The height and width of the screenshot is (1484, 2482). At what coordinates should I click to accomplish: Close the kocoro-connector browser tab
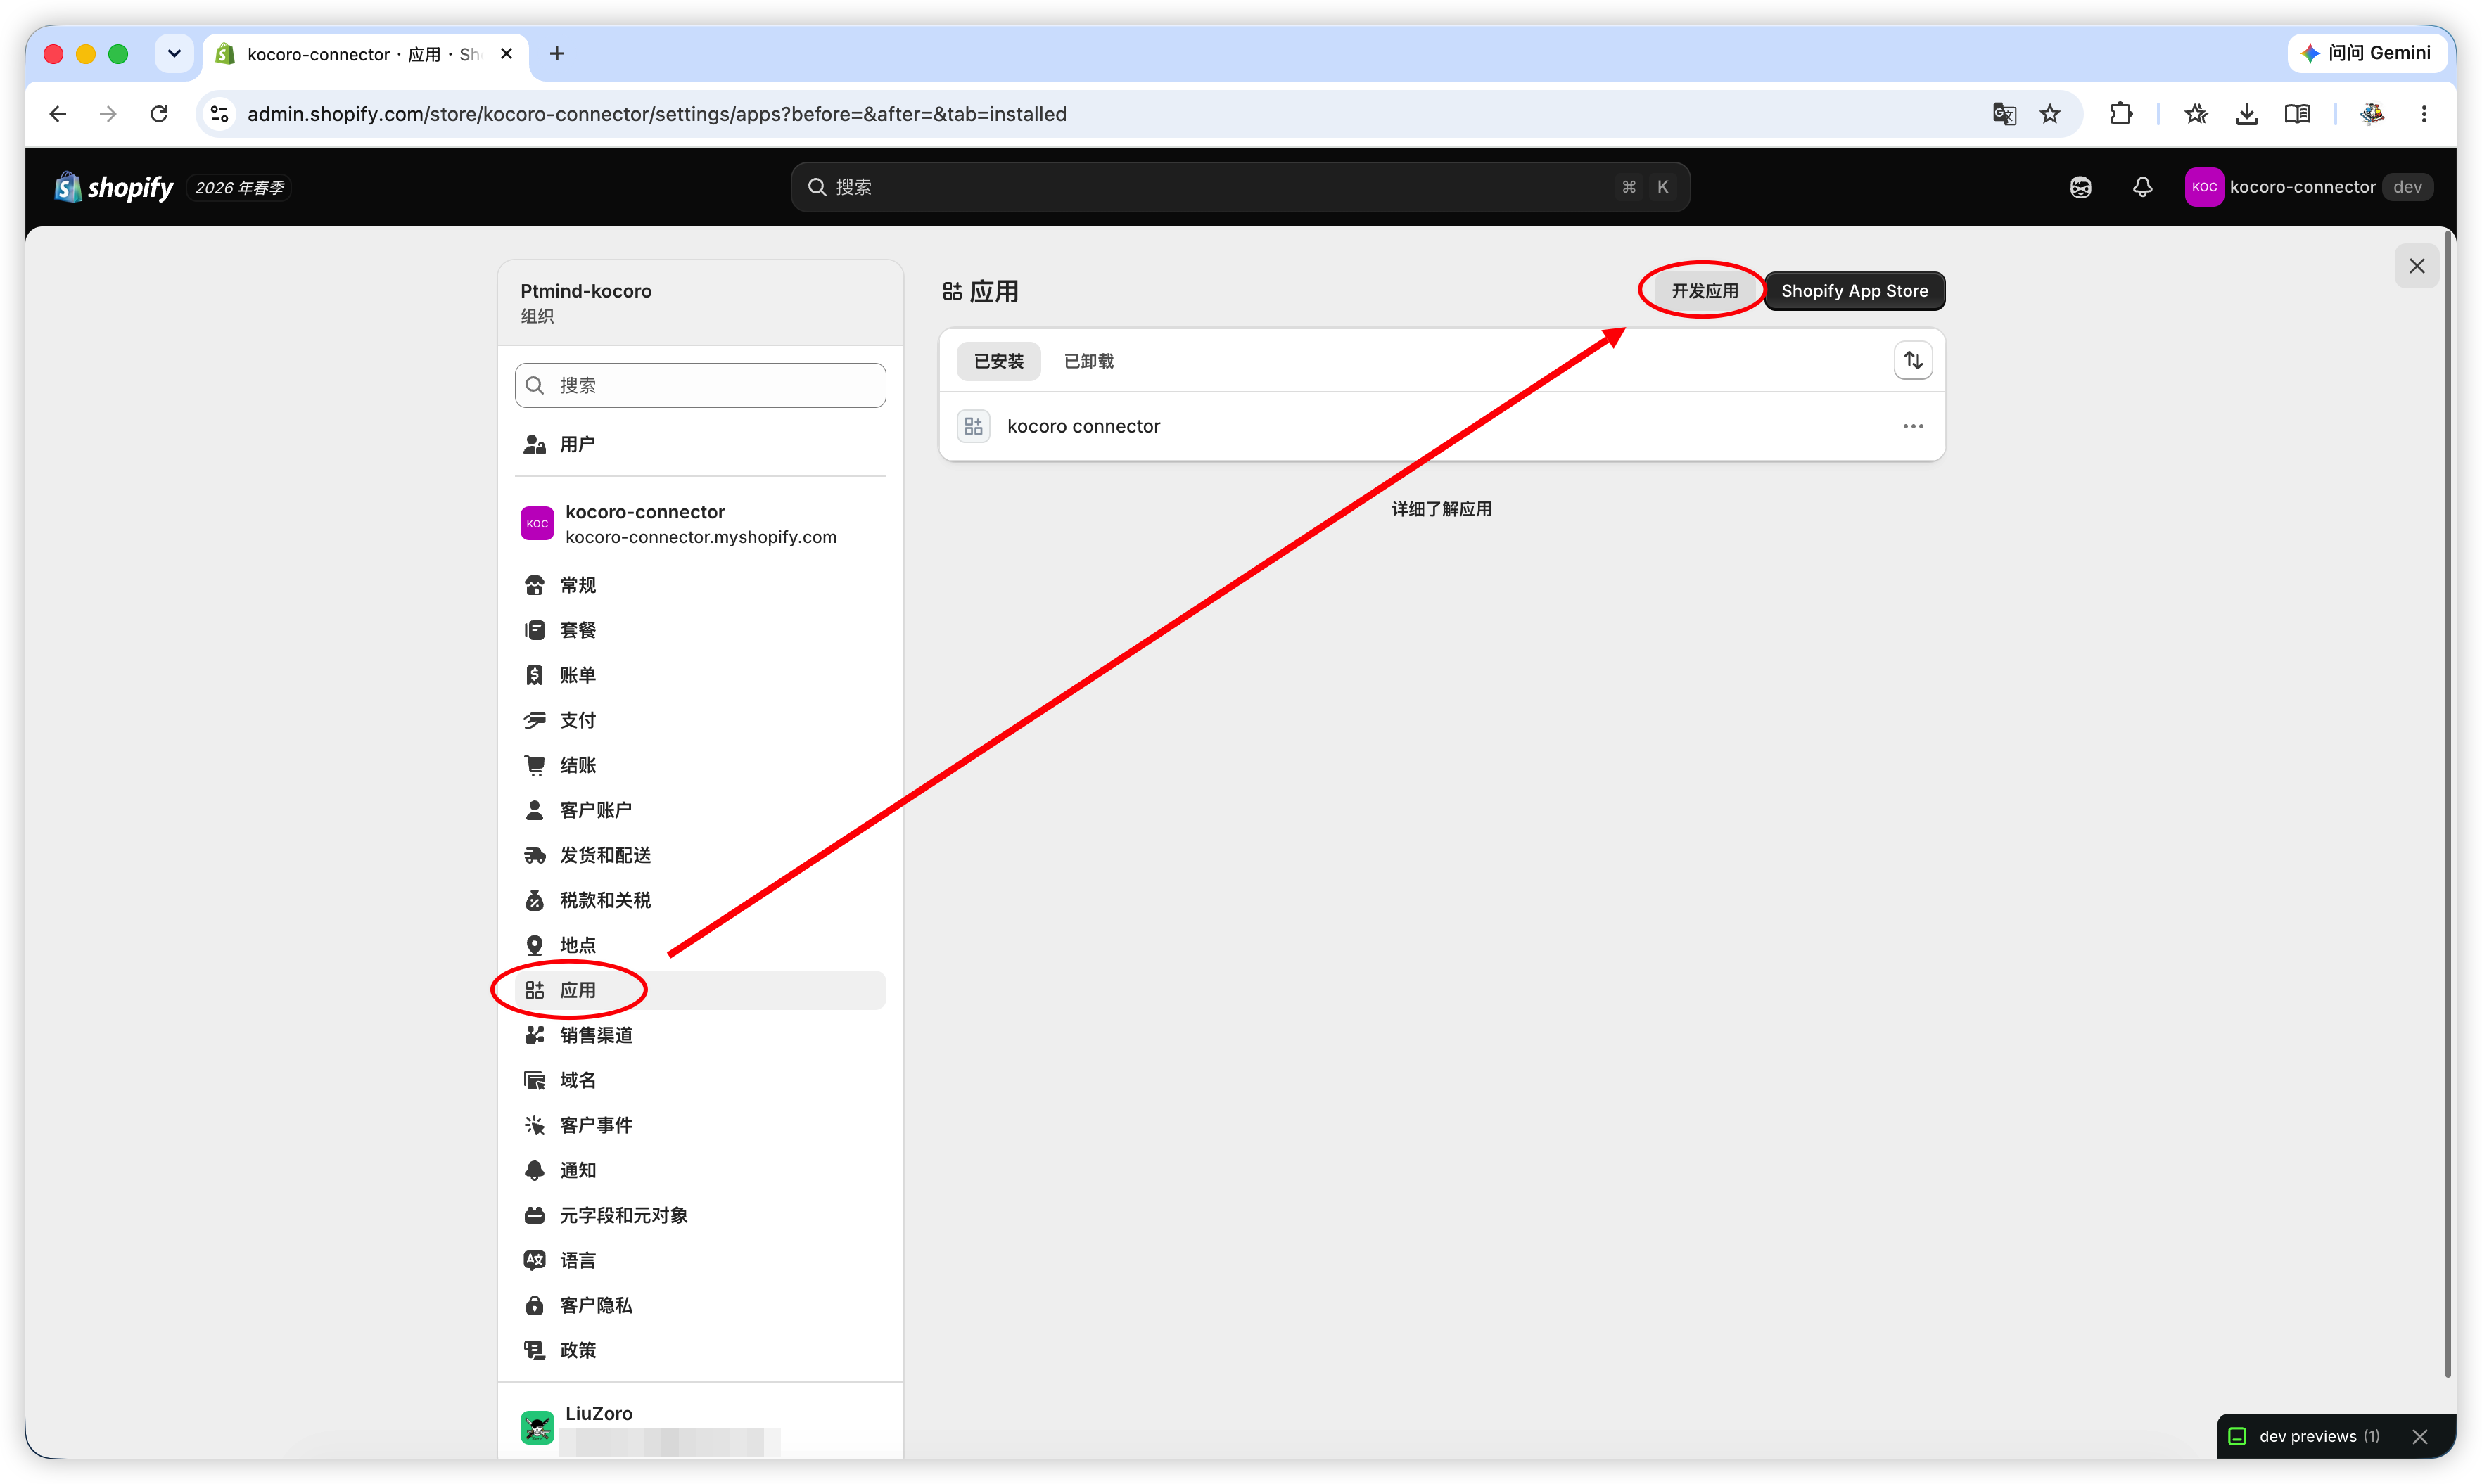click(507, 53)
